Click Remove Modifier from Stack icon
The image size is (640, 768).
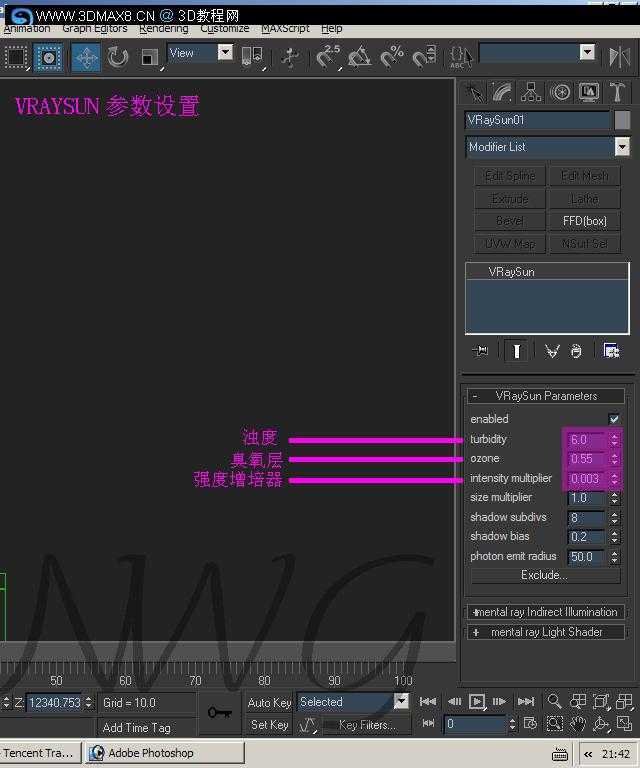576,351
